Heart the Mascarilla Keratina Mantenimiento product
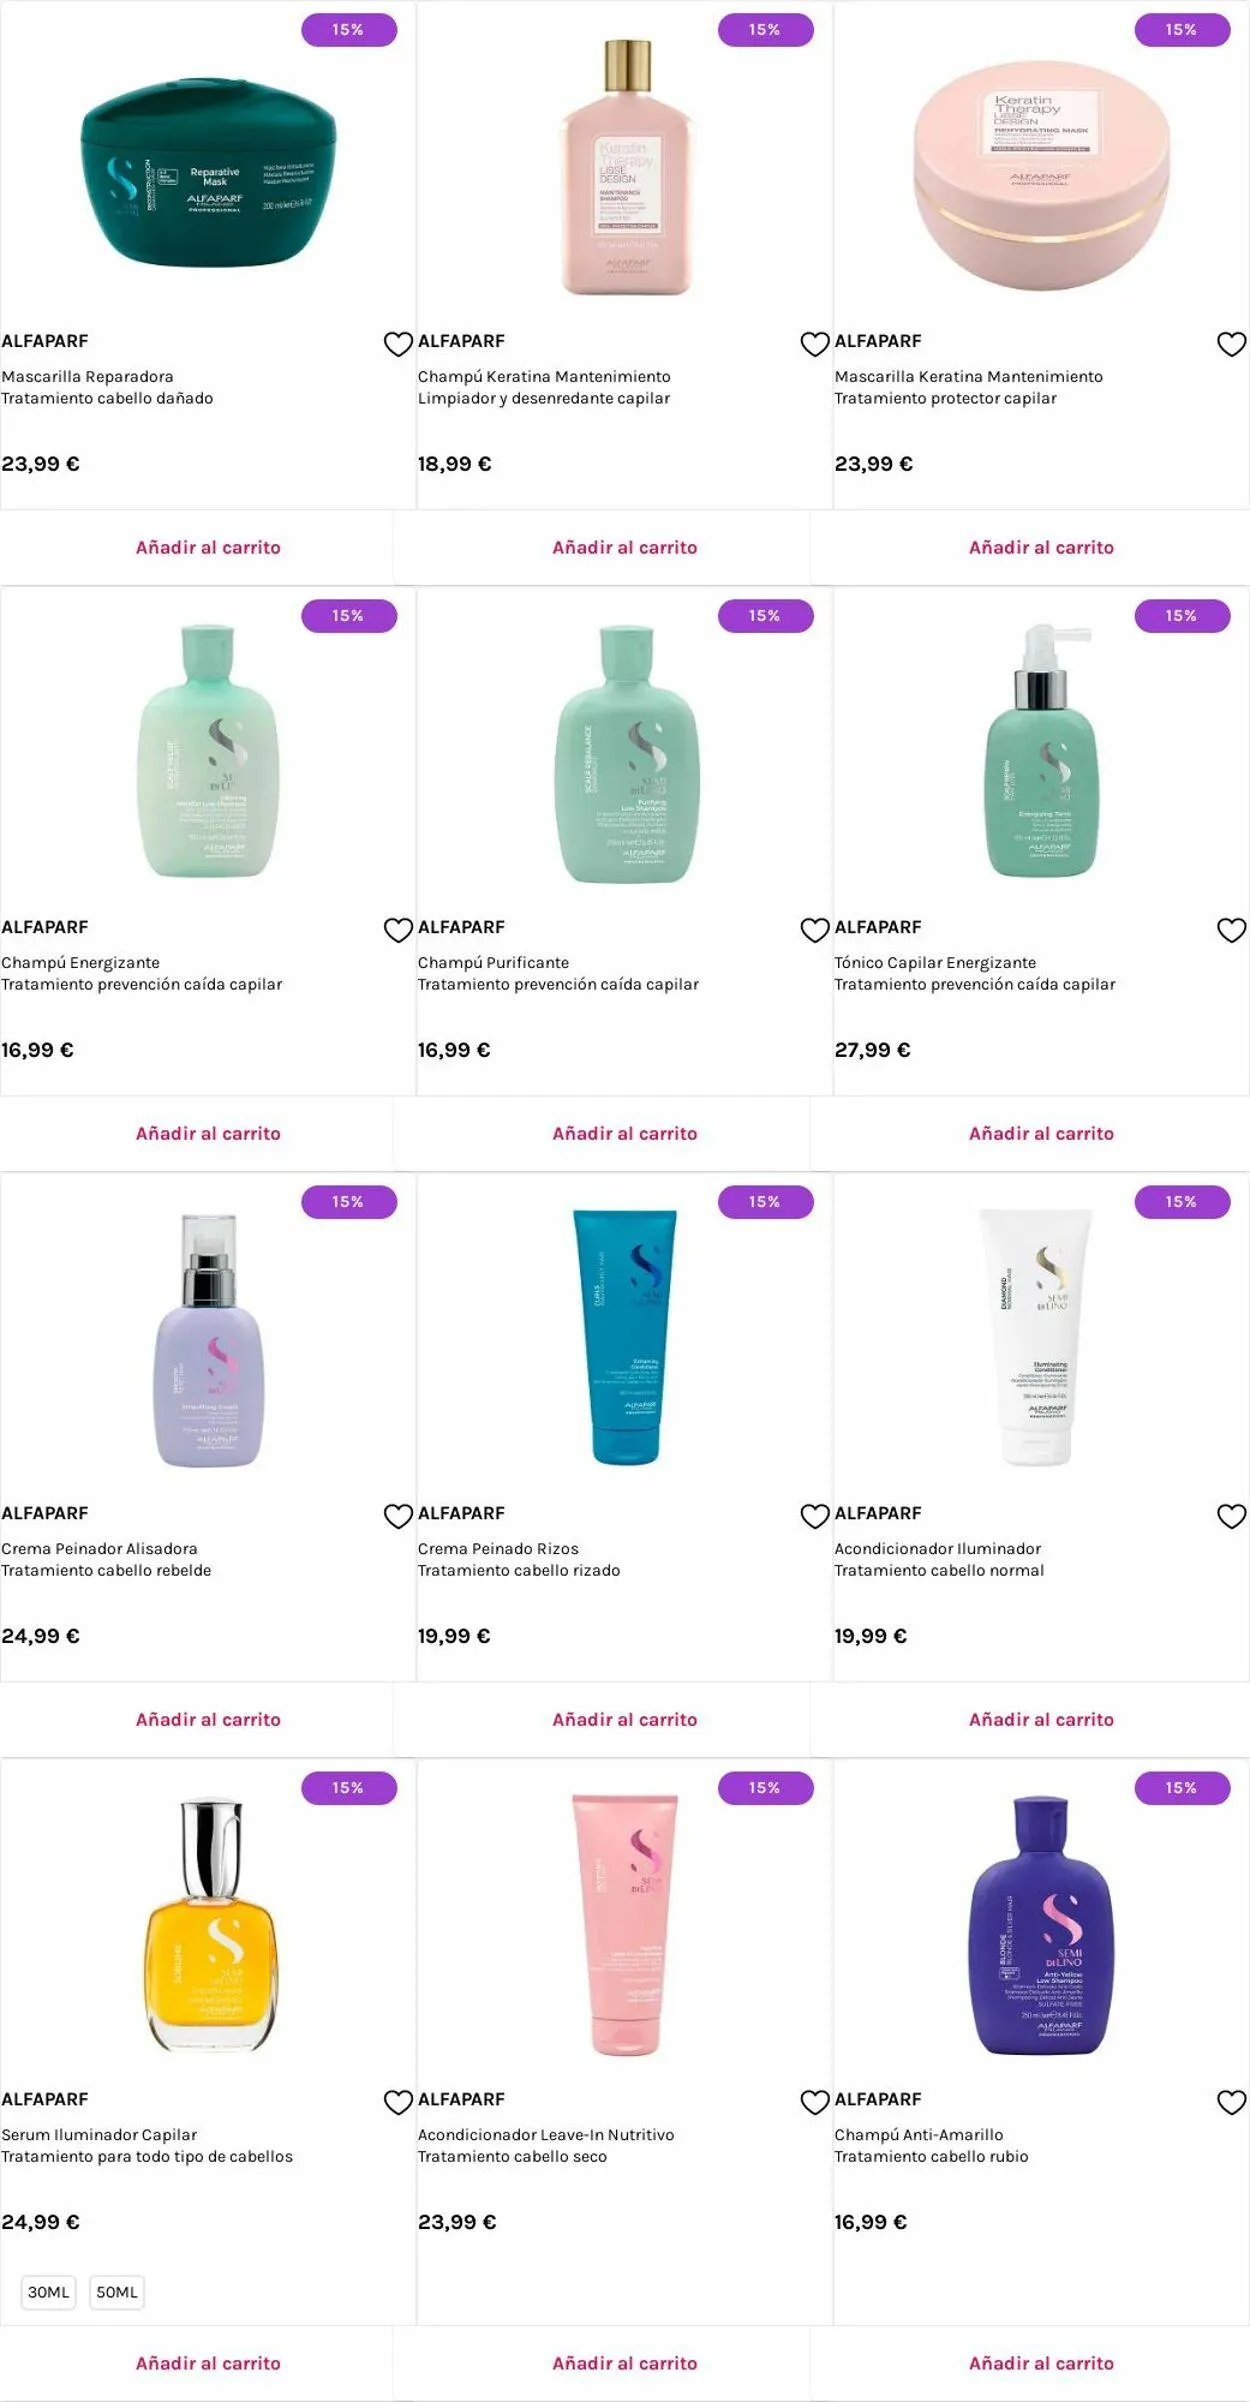 (1231, 344)
